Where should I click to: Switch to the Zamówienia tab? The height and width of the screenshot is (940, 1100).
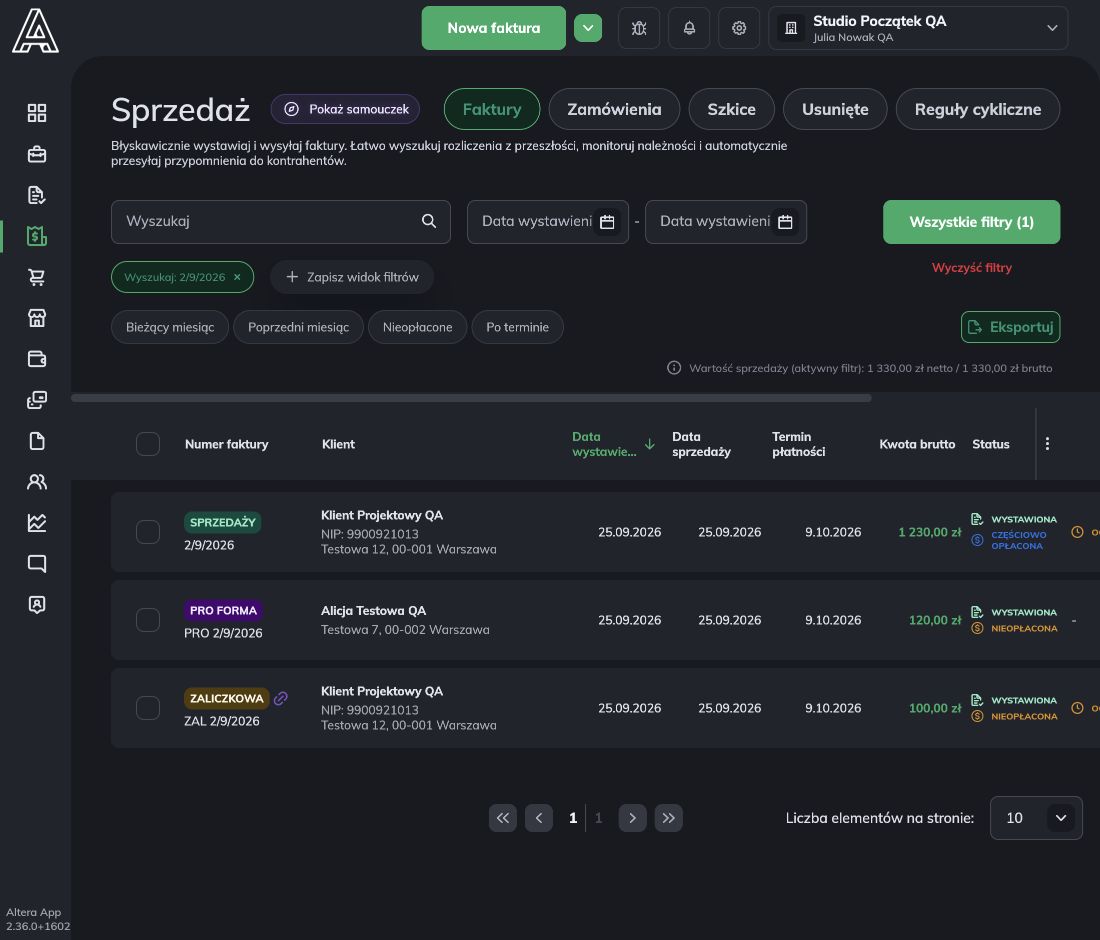point(615,109)
